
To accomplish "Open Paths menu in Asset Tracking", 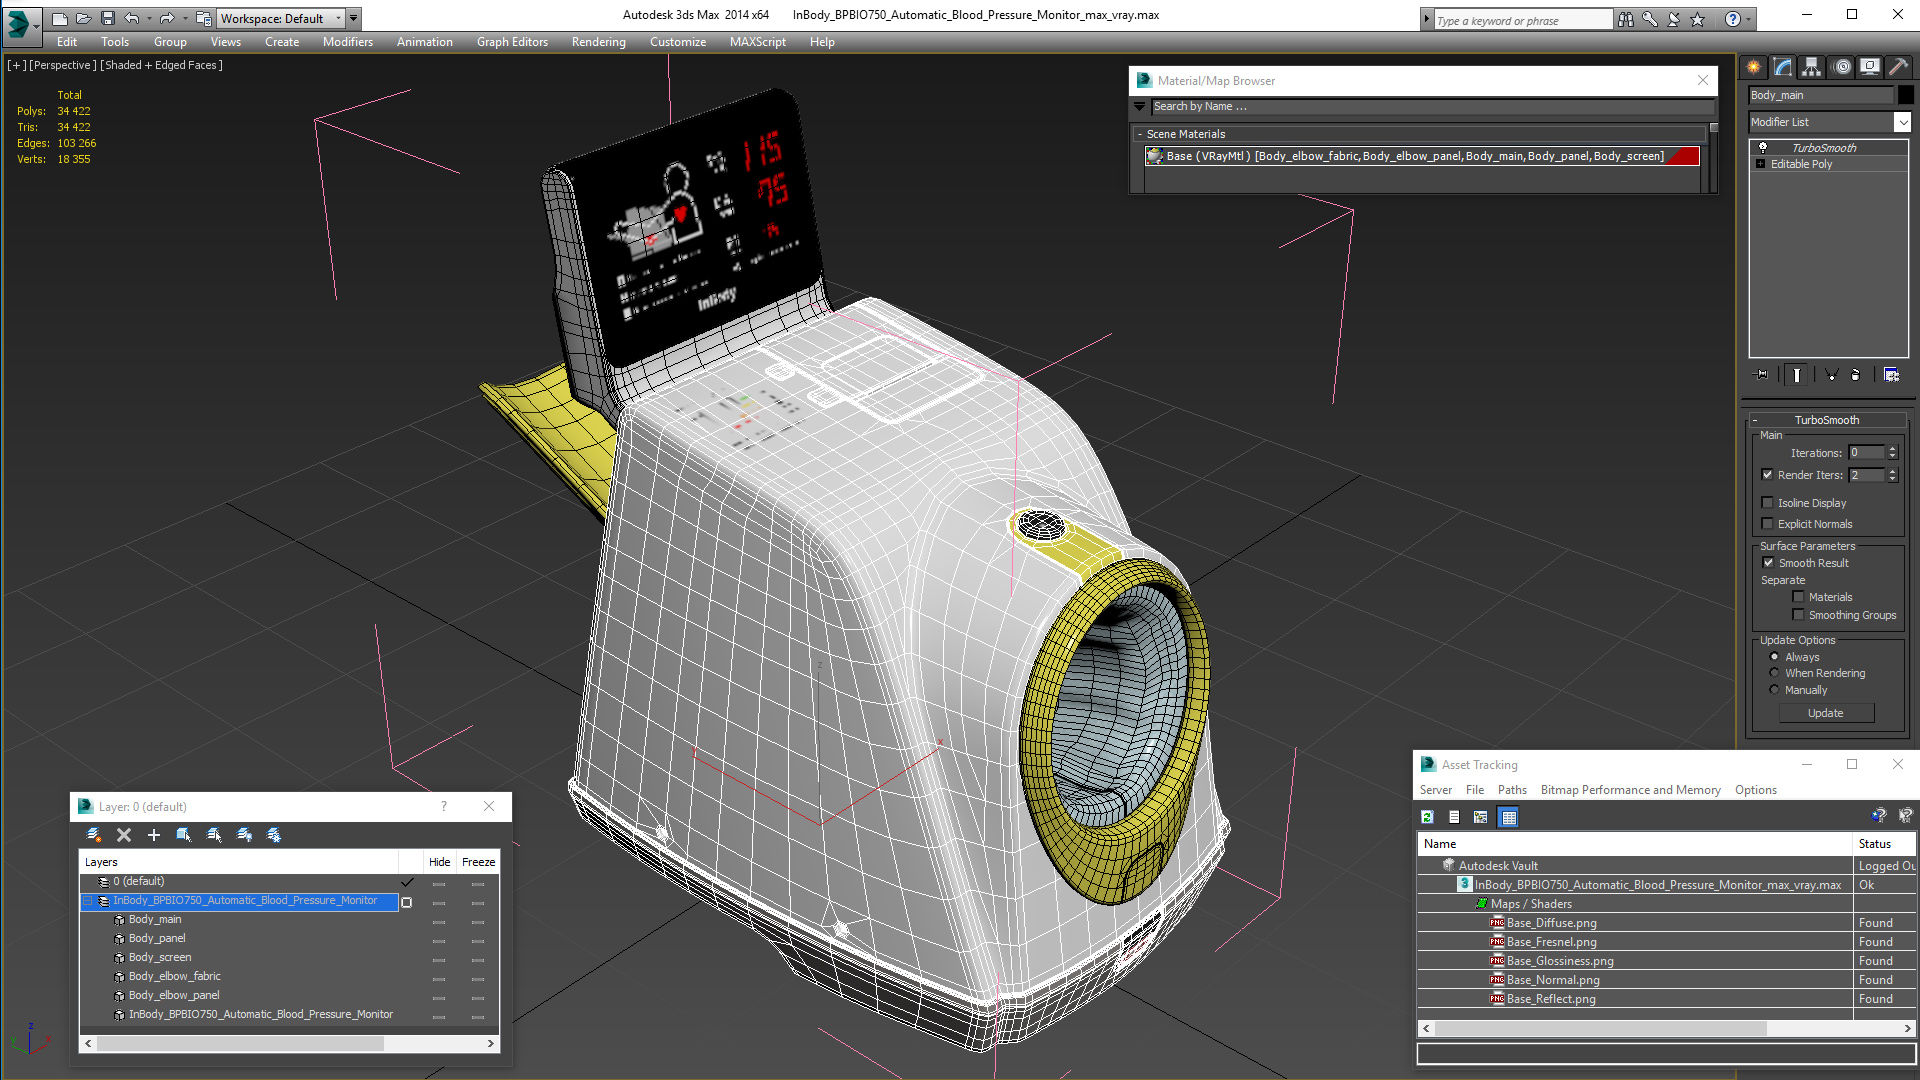I will point(1512,790).
